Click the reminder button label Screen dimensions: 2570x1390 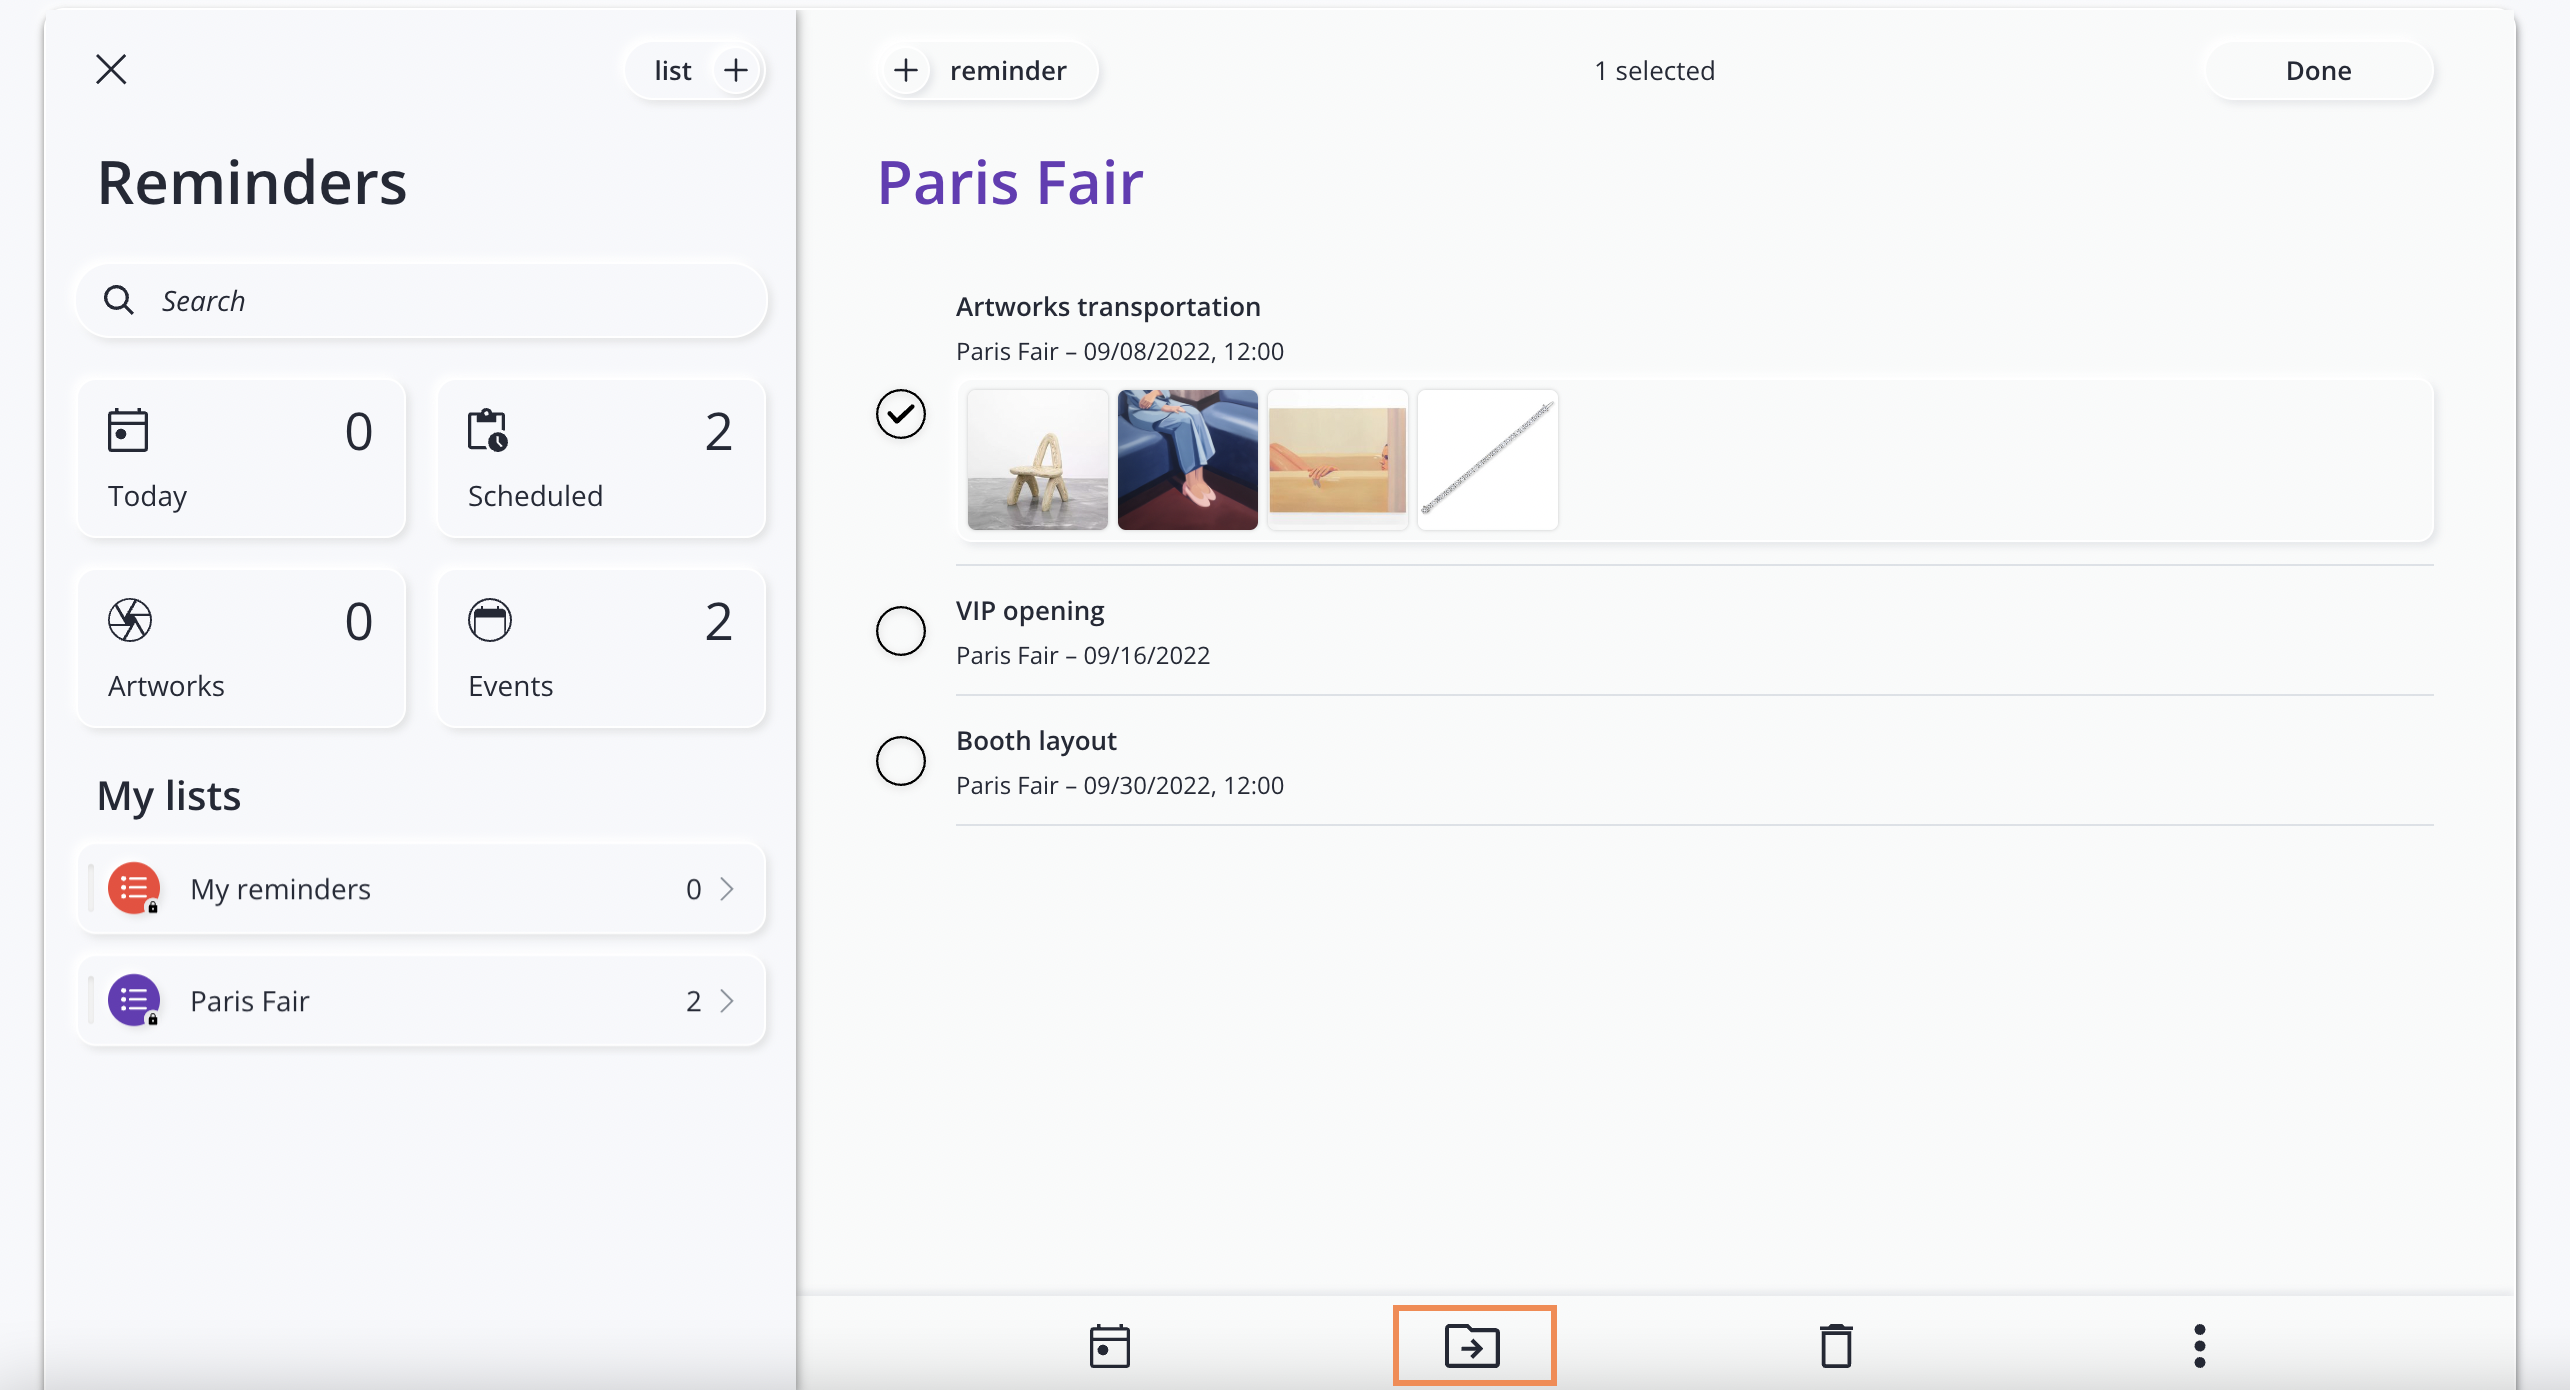tap(1008, 71)
